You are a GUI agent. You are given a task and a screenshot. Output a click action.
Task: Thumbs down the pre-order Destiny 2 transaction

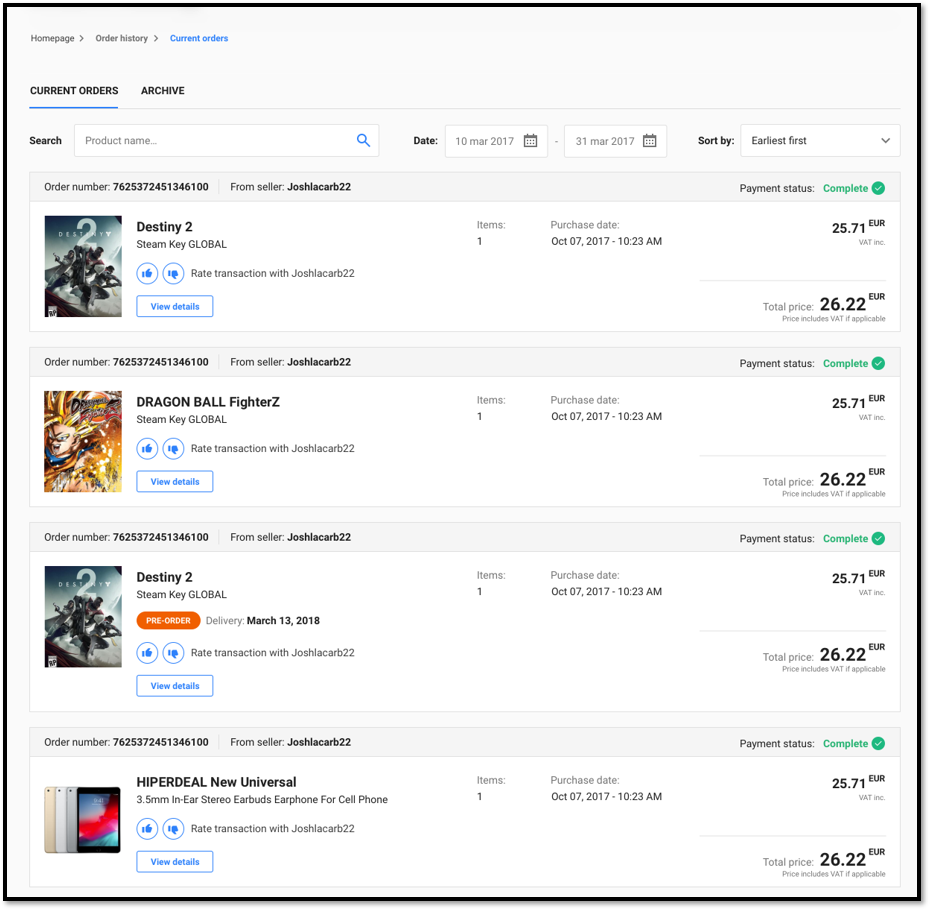coord(172,652)
